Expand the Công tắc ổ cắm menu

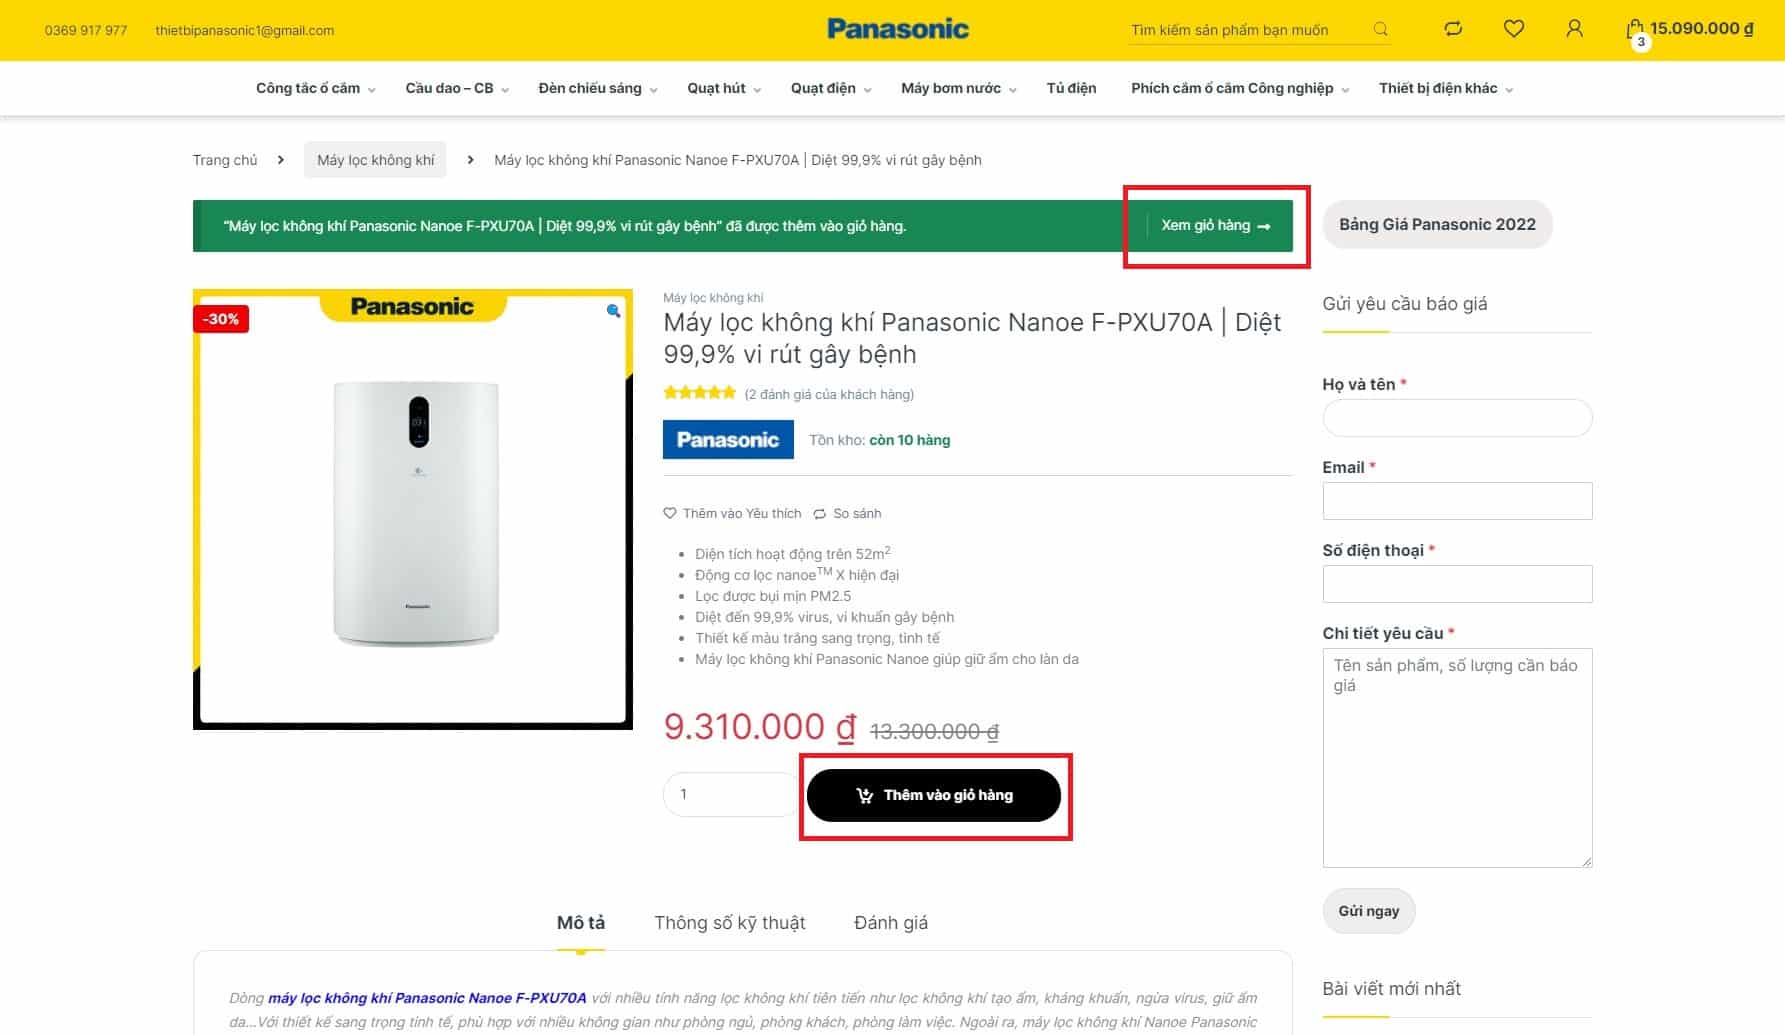coord(315,88)
